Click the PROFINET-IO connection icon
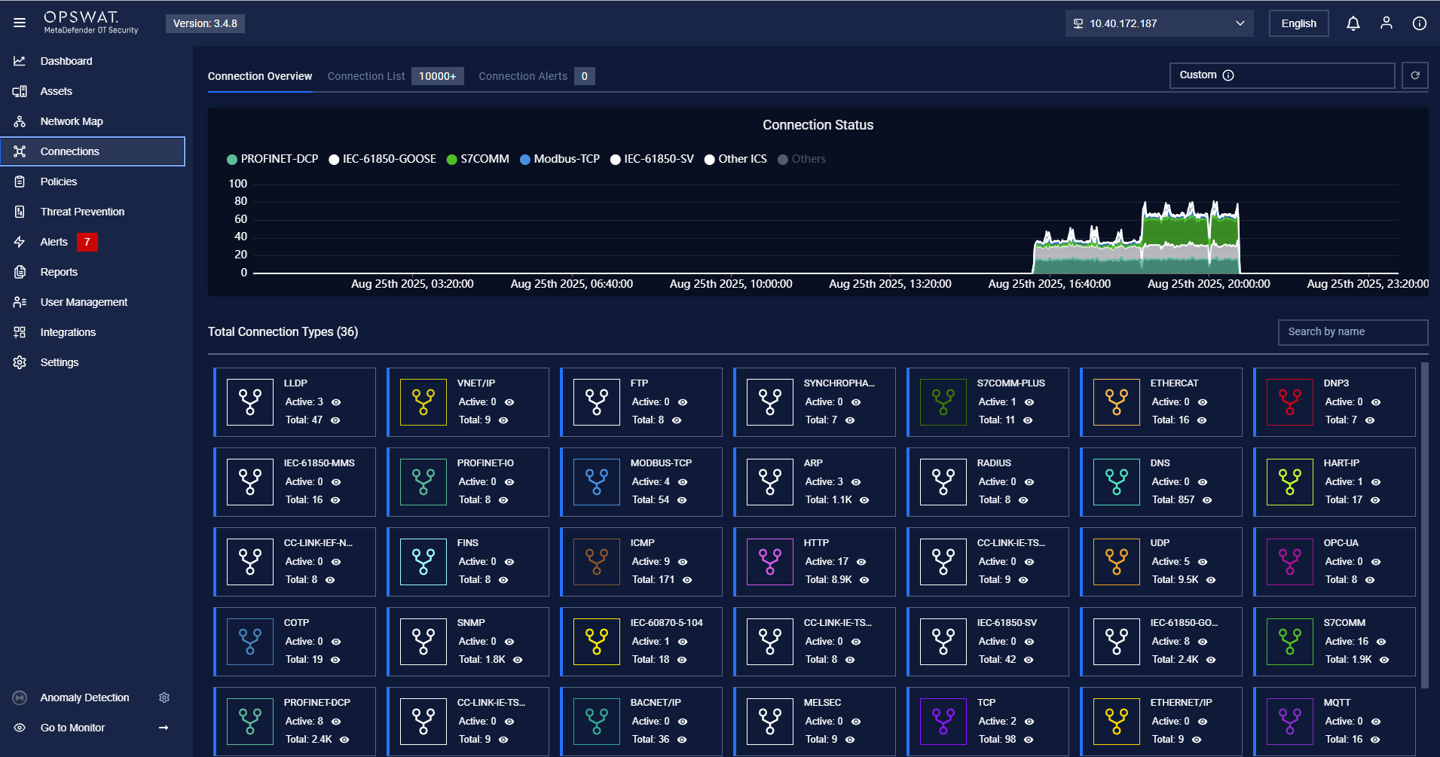The image size is (1440, 757). click(423, 482)
